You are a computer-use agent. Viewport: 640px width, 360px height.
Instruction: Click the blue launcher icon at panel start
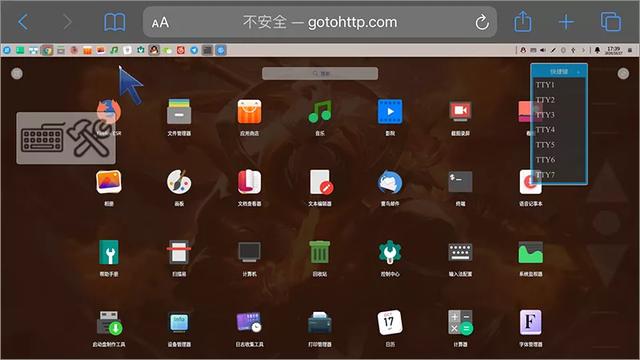point(7,50)
